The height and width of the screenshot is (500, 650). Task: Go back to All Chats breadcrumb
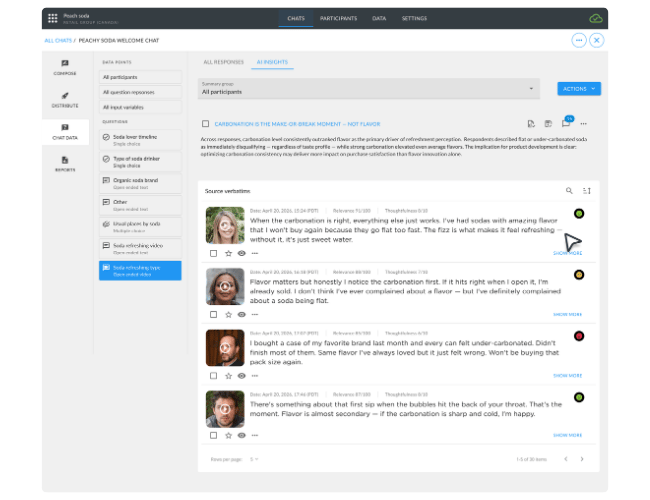[58, 40]
